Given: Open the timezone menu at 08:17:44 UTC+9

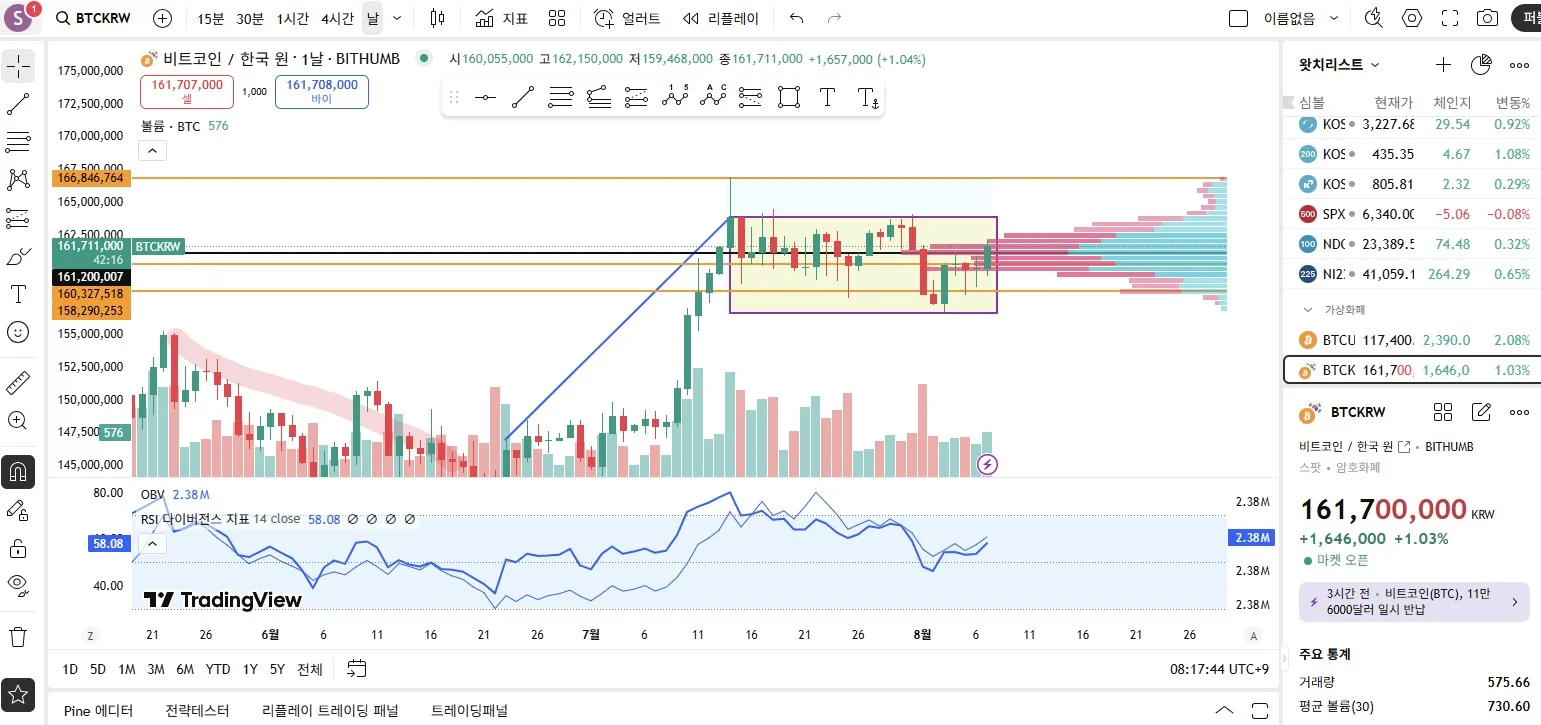Looking at the screenshot, I should pos(1219,669).
